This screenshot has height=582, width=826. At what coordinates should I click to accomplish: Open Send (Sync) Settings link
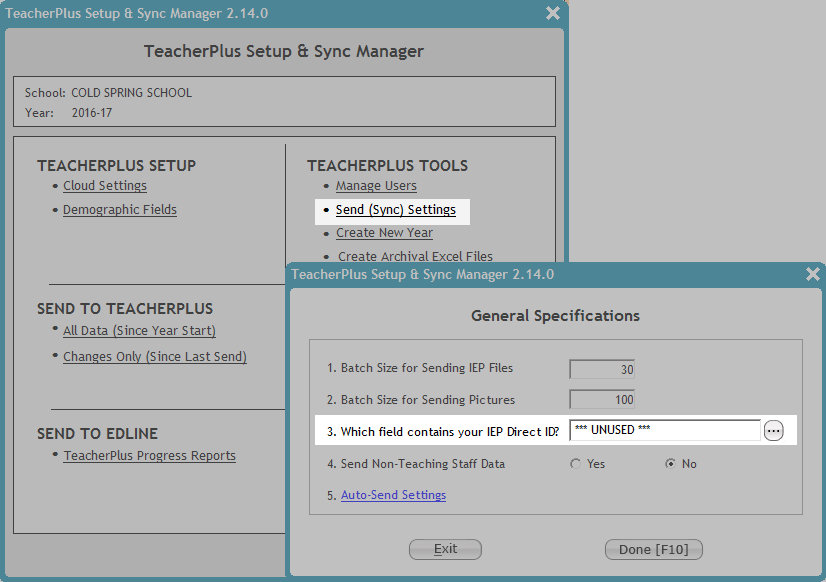[396, 210]
